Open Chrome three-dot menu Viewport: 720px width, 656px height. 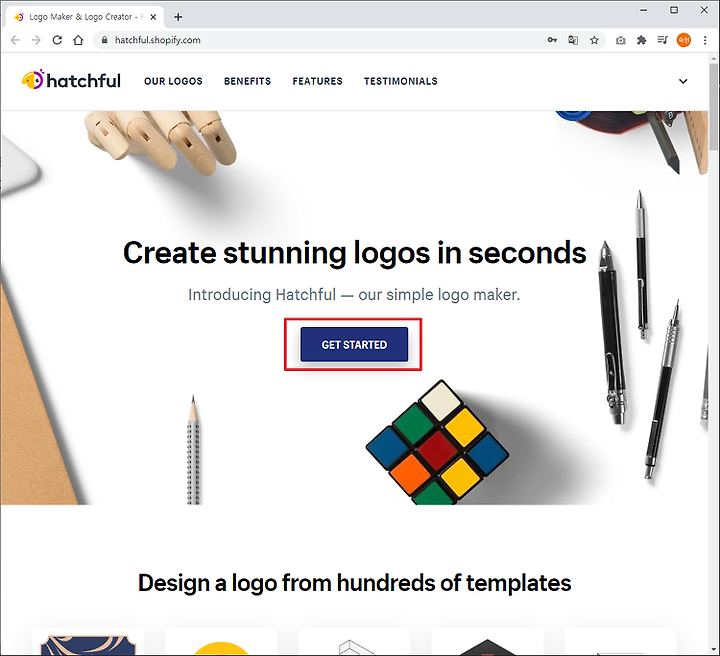[x=705, y=40]
